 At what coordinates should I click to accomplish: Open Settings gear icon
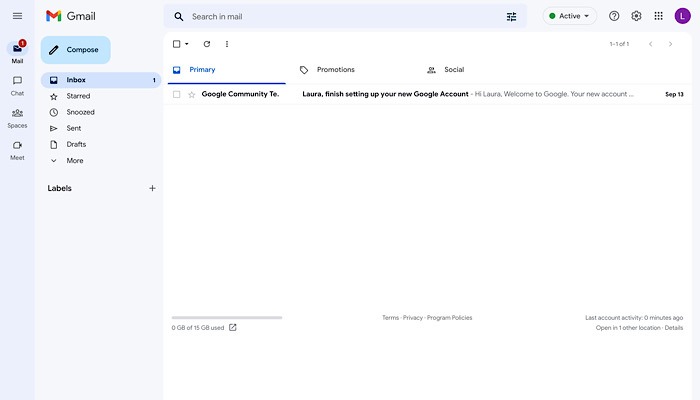click(x=636, y=16)
